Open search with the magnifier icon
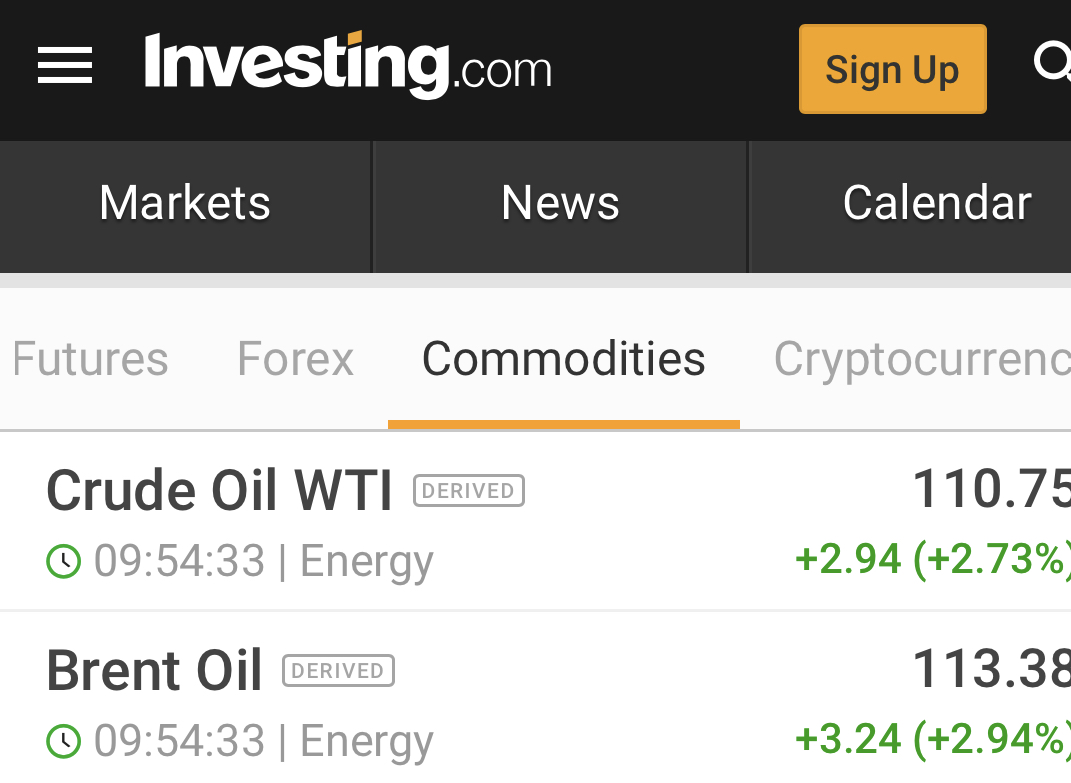 (1052, 64)
